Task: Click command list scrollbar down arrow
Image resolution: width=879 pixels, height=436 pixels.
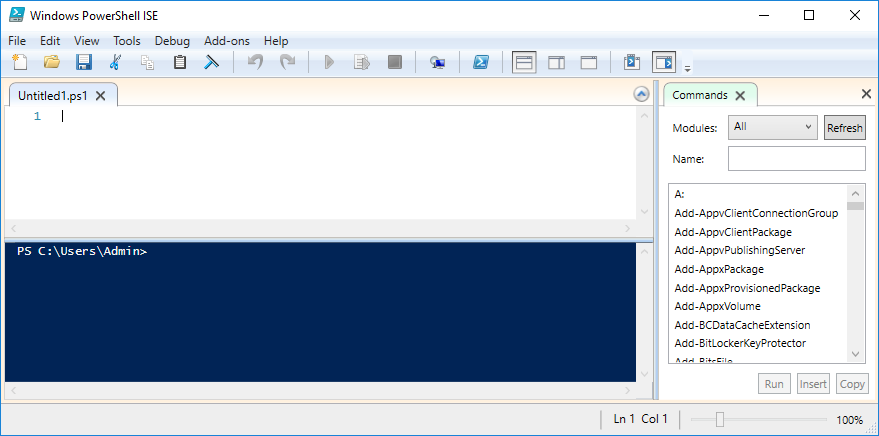Action: (x=855, y=354)
